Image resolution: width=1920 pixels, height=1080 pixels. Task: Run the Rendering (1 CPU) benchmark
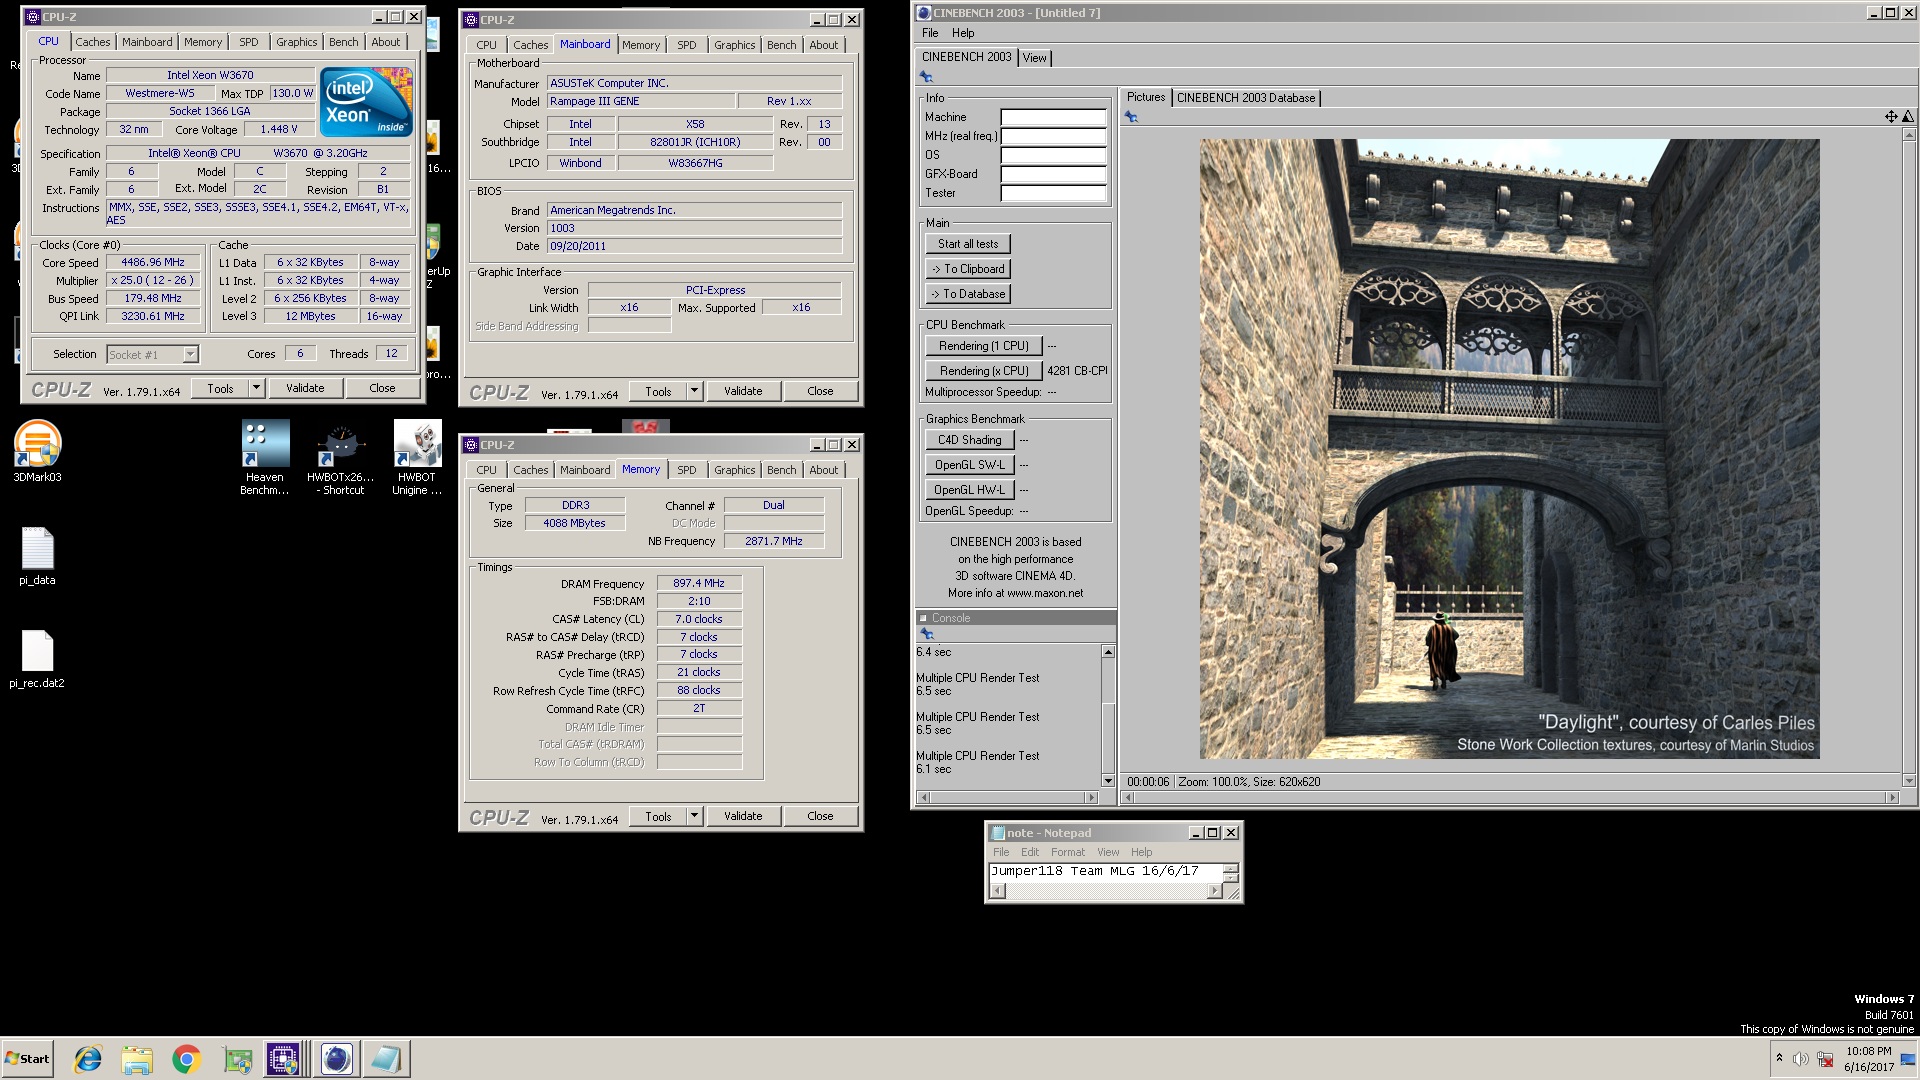[x=984, y=346]
